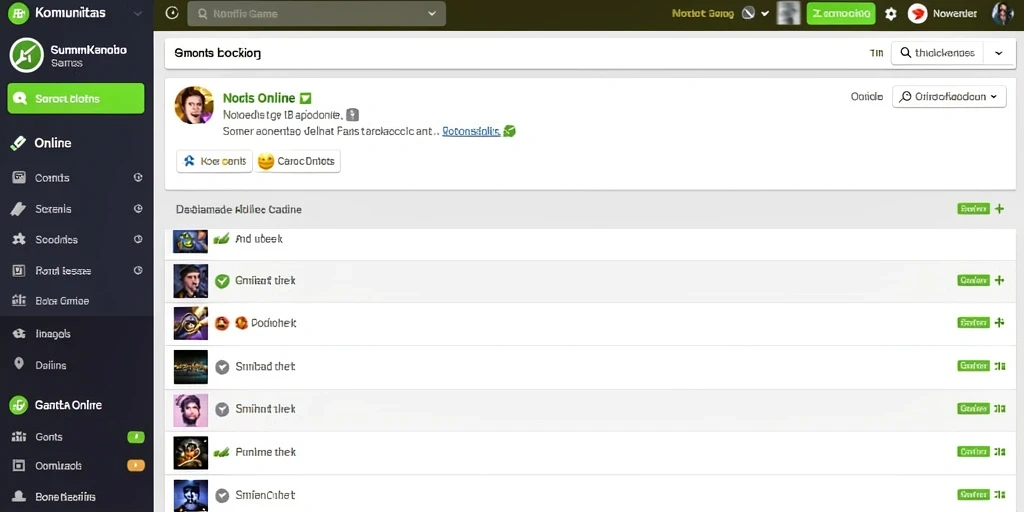This screenshot has width=1024, height=512.
Task: Open the Gonts sidebar item
Action: coord(49,437)
